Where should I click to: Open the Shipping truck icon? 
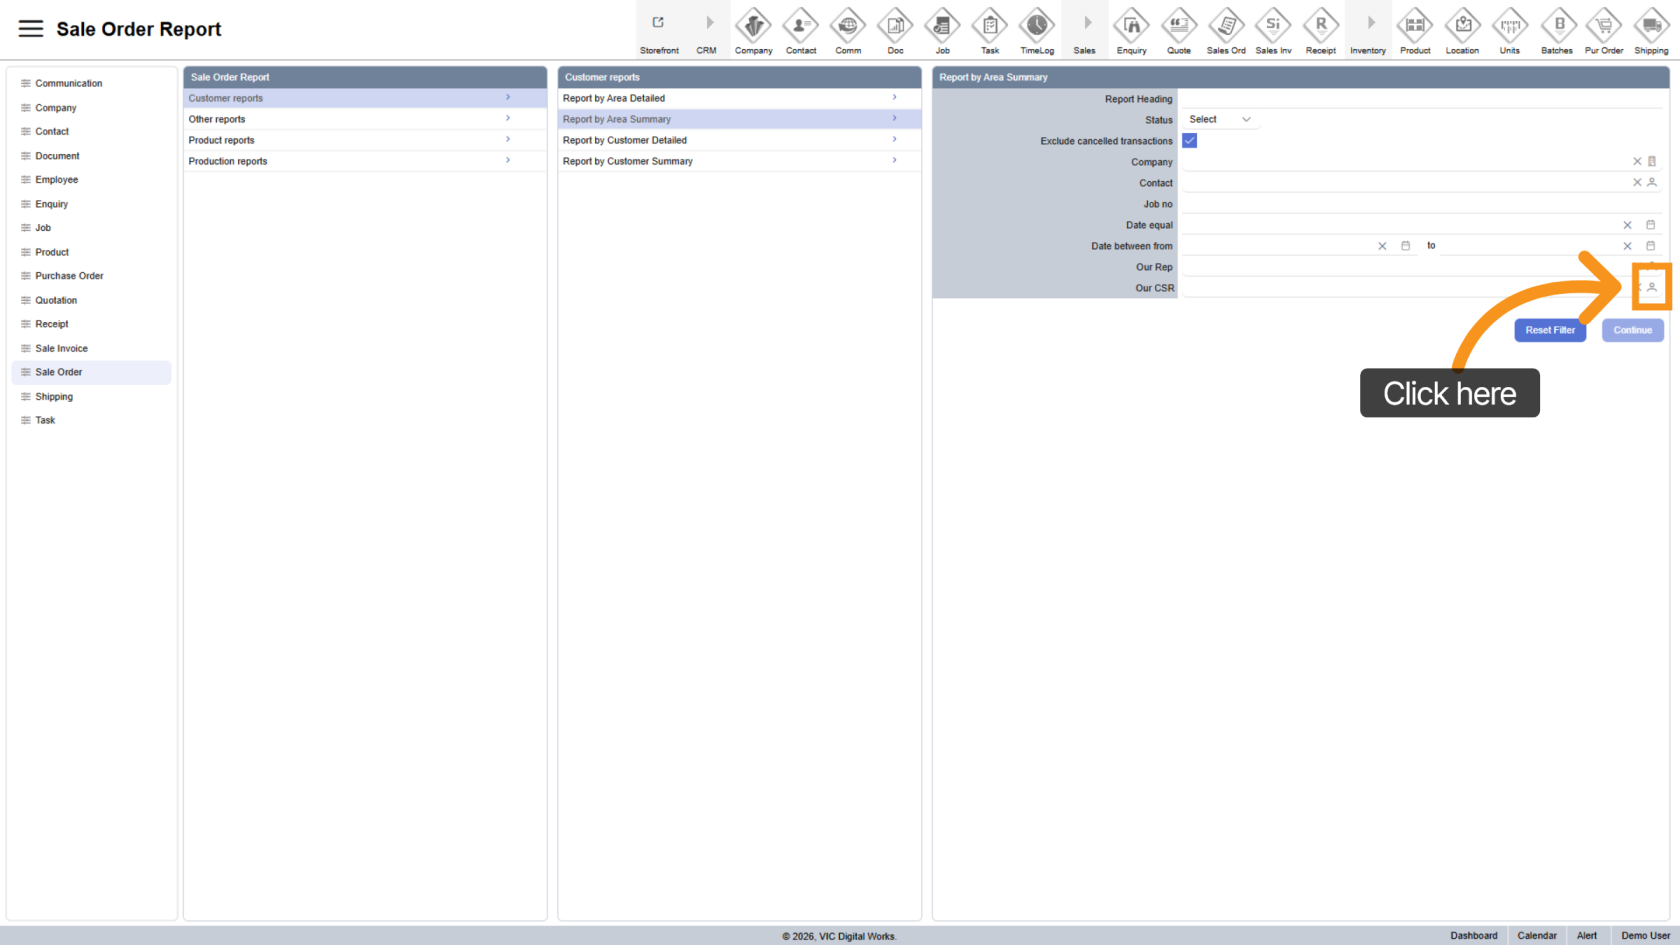[1651, 26]
